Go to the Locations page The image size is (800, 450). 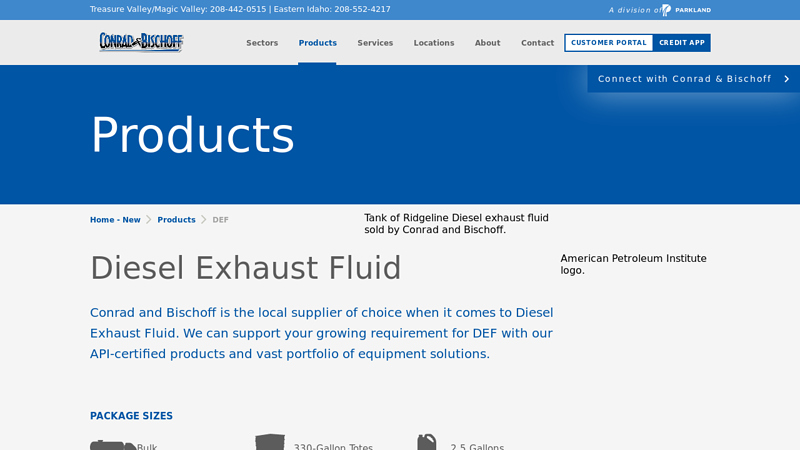click(x=434, y=43)
